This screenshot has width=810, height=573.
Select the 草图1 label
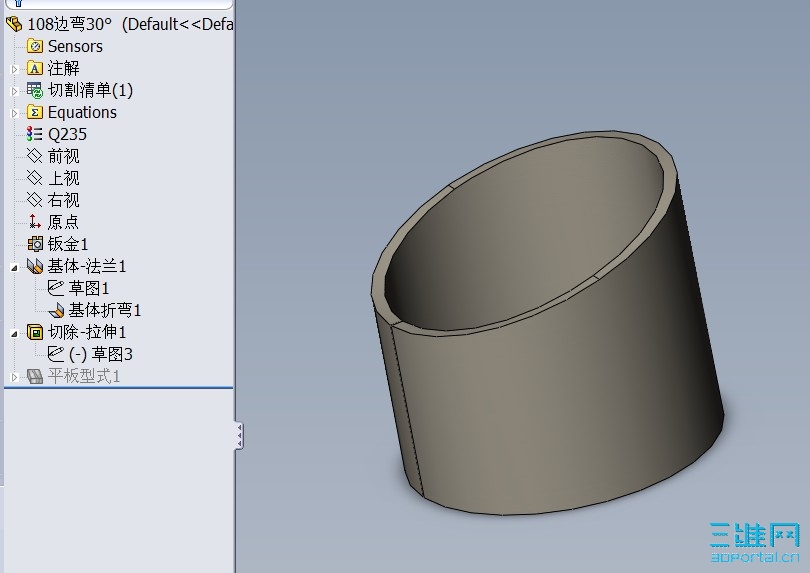pyautogui.click(x=89, y=288)
